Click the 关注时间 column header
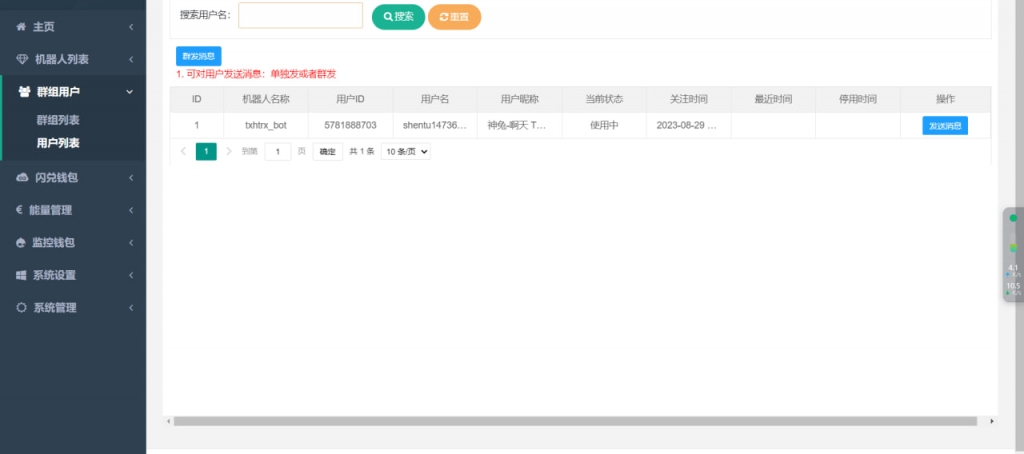Image resolution: width=1024 pixels, height=454 pixels. tap(689, 99)
